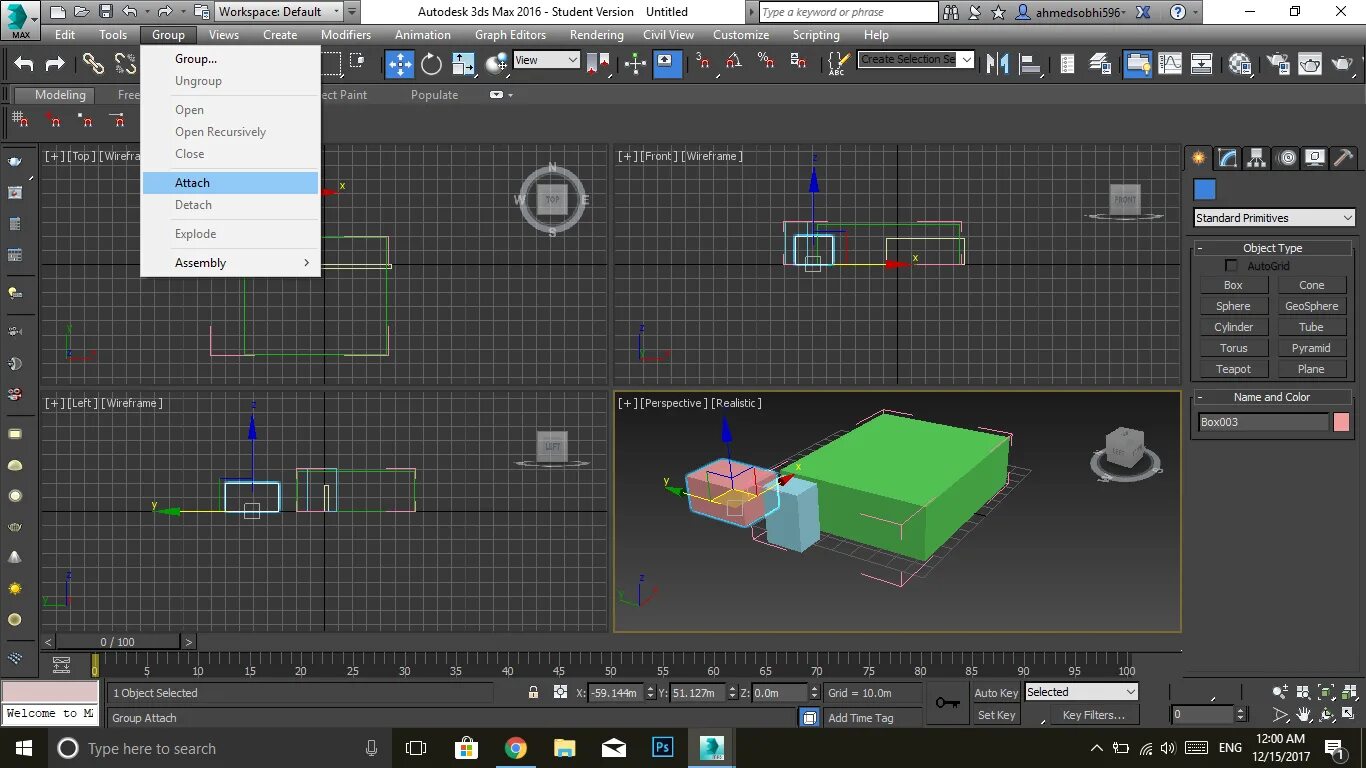
Task: Click the Render teapot icon
Action: coord(1342,64)
